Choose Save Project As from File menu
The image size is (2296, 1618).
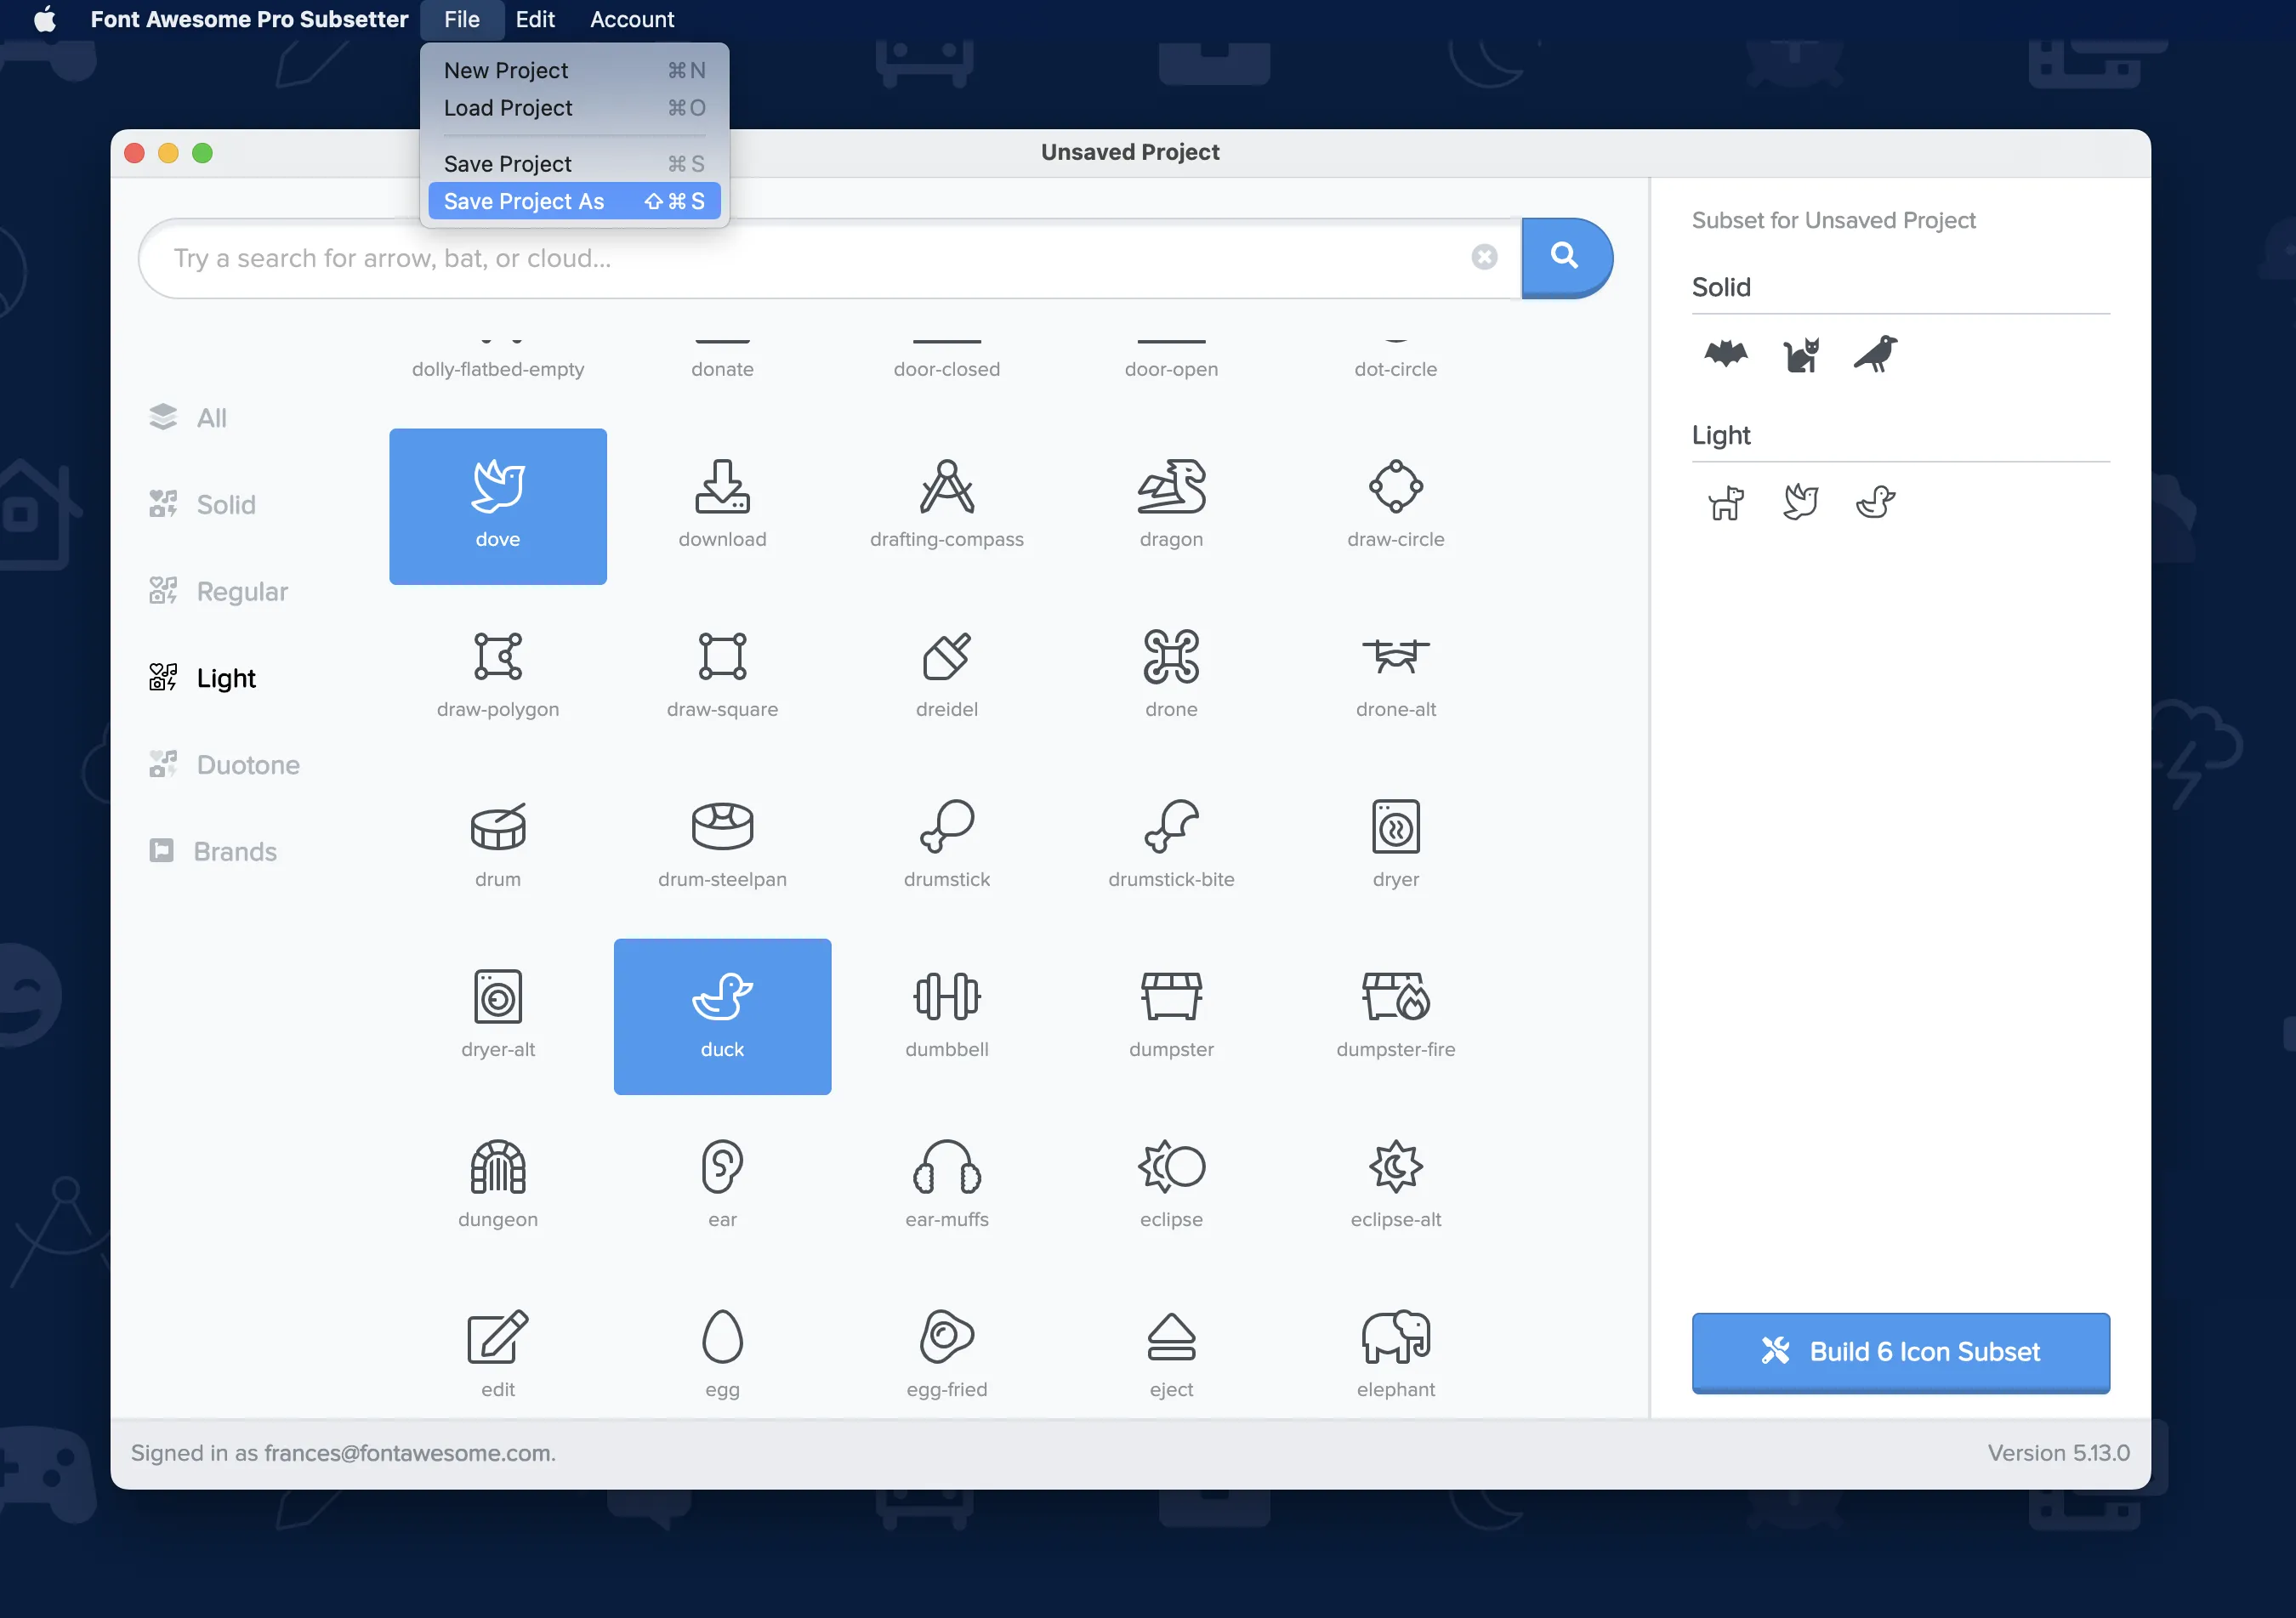click(x=524, y=201)
